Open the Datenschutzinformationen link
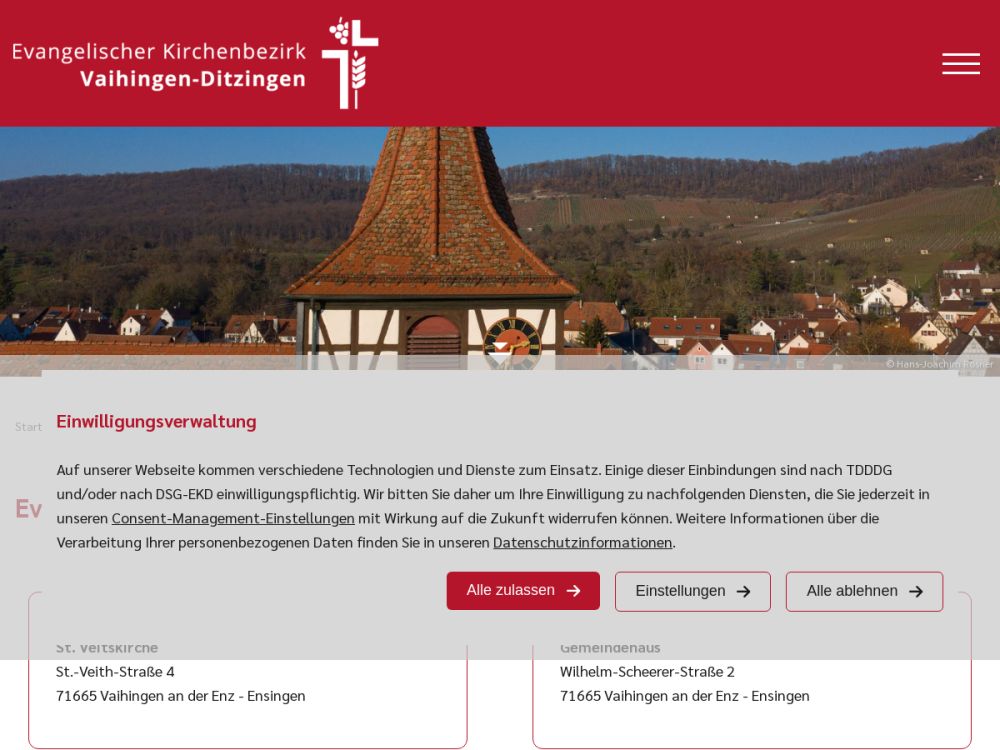The width and height of the screenshot is (1000, 750). coord(582,543)
